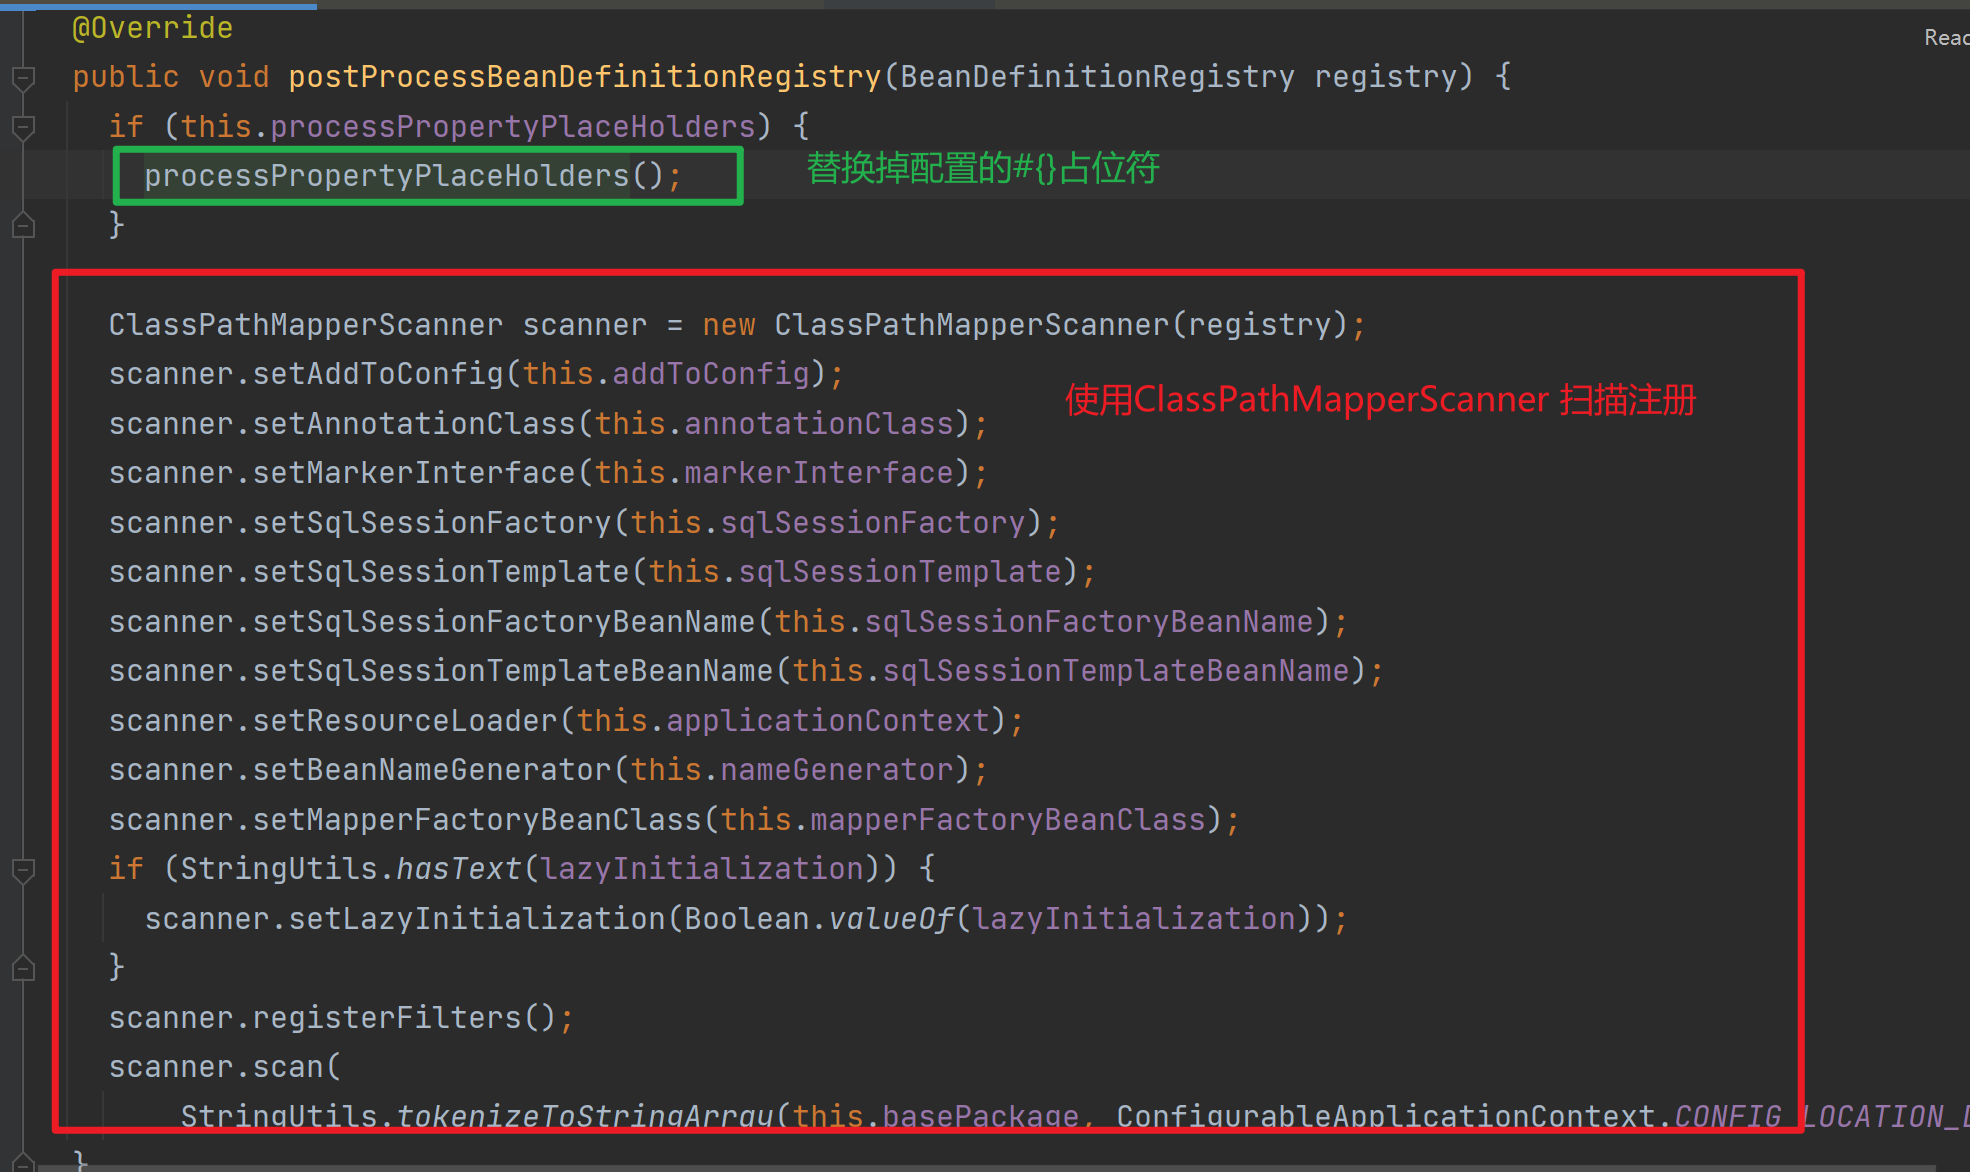1970x1172 pixels.
Task: Click the ConfigurableApplicationContext class reference
Action: point(1385,1116)
